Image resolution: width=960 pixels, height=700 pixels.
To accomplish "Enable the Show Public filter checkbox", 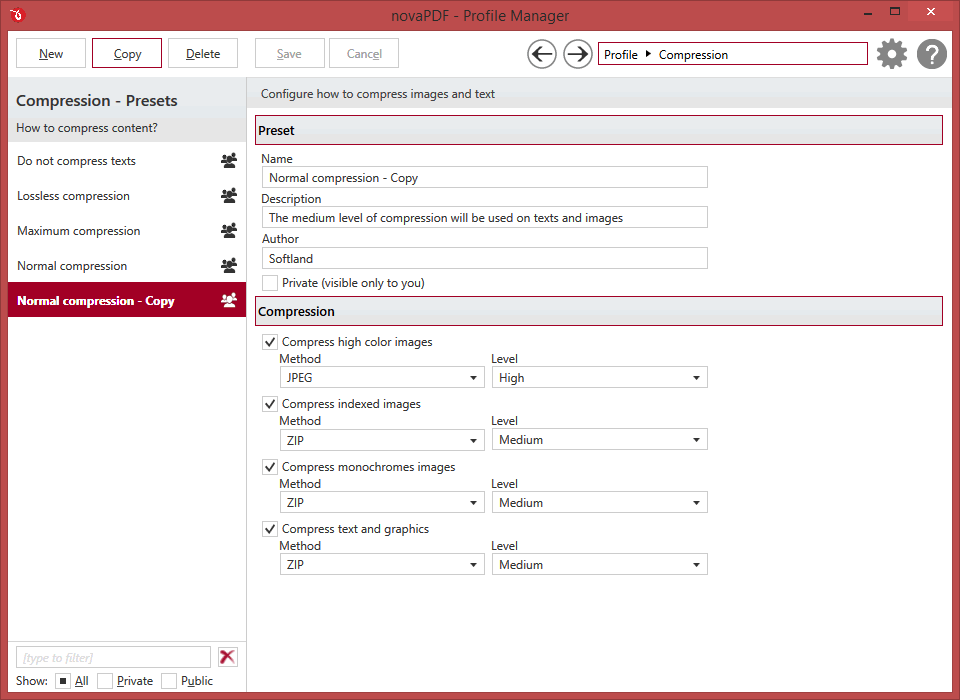I will 169,681.
